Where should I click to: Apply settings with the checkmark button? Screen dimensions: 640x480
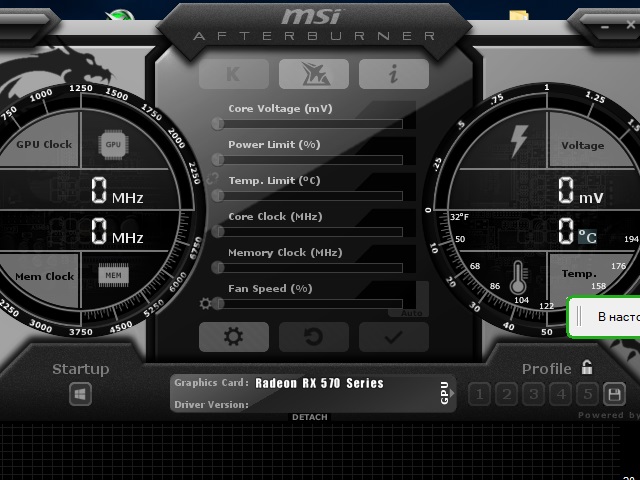click(394, 337)
